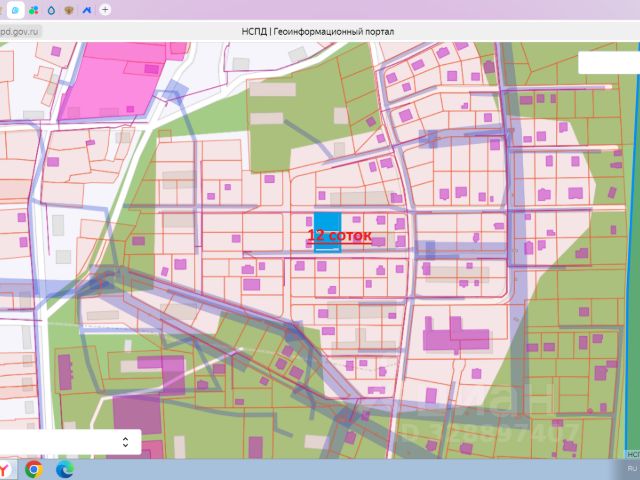Image resolution: width=640 pixels, height=480 pixels.
Task: Launch Microsoft Edge from the taskbar
Action: pyautogui.click(x=64, y=468)
